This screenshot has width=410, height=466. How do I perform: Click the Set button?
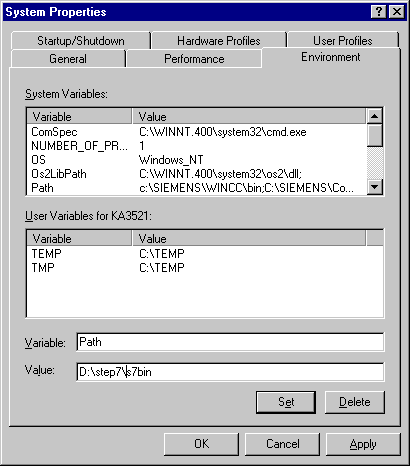pos(286,402)
